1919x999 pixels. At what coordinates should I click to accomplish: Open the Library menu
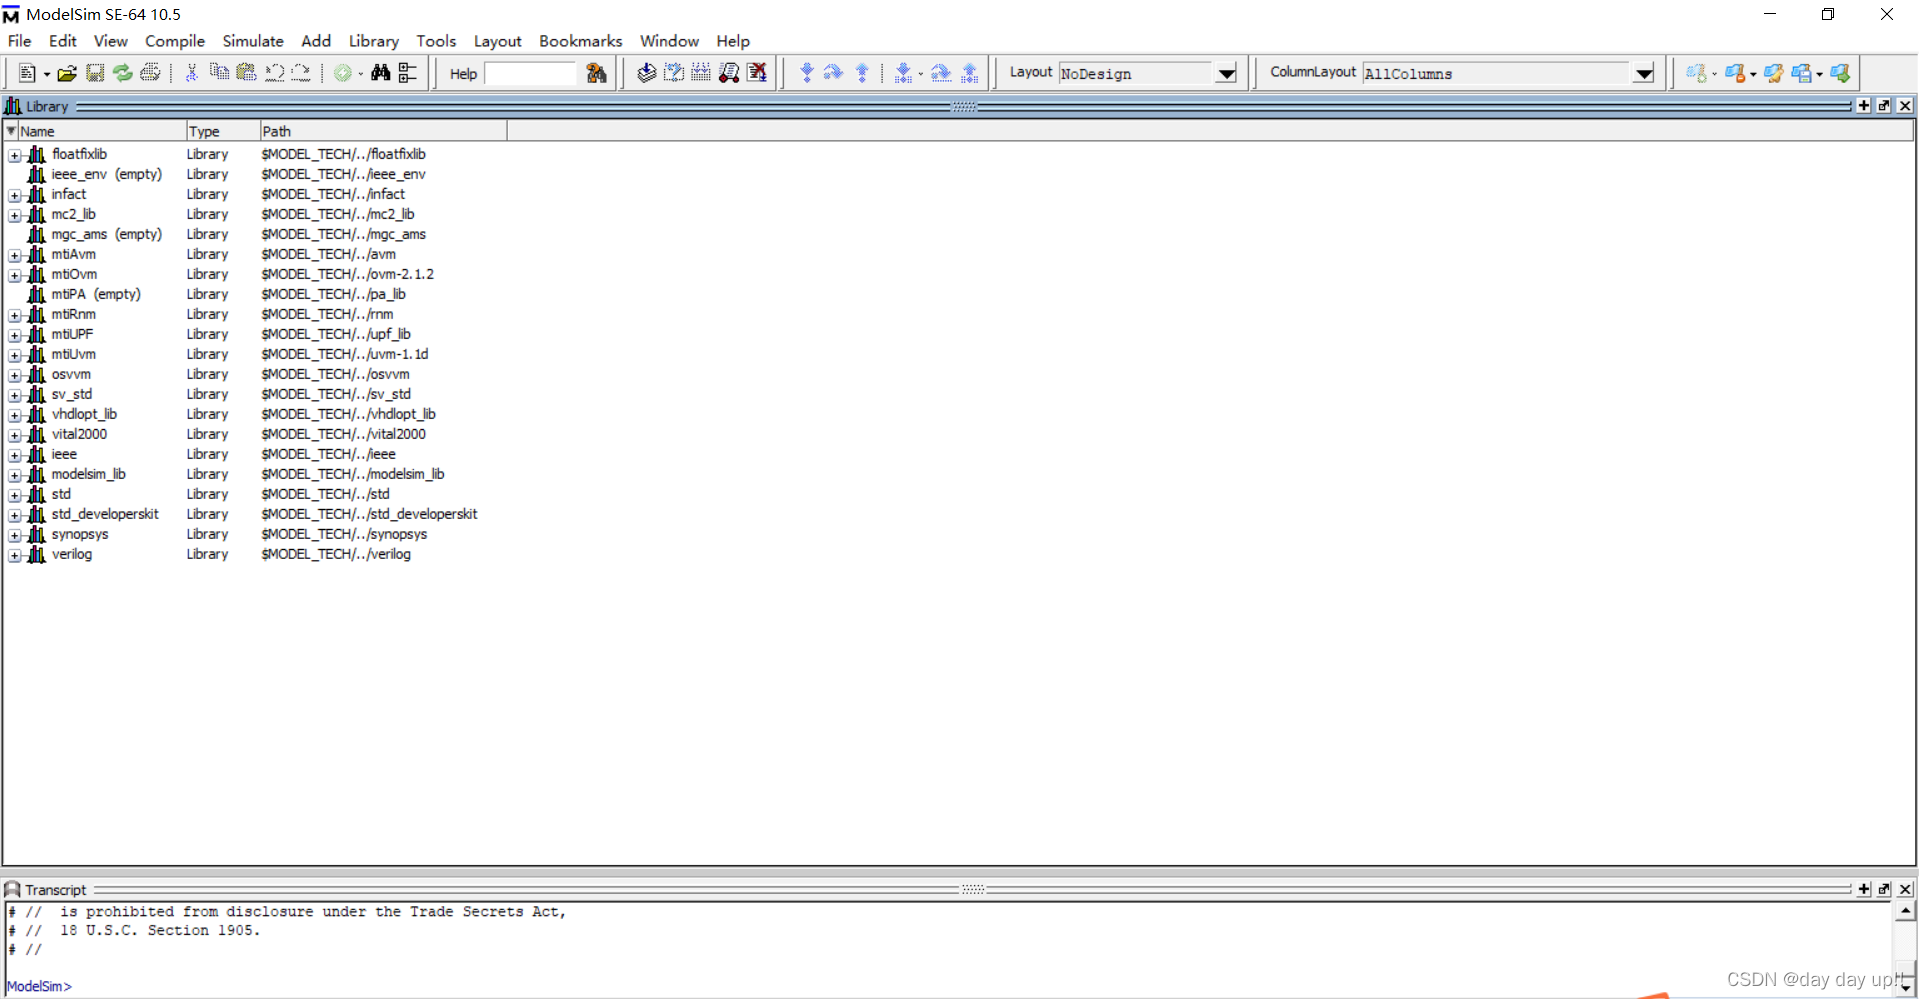pos(374,41)
